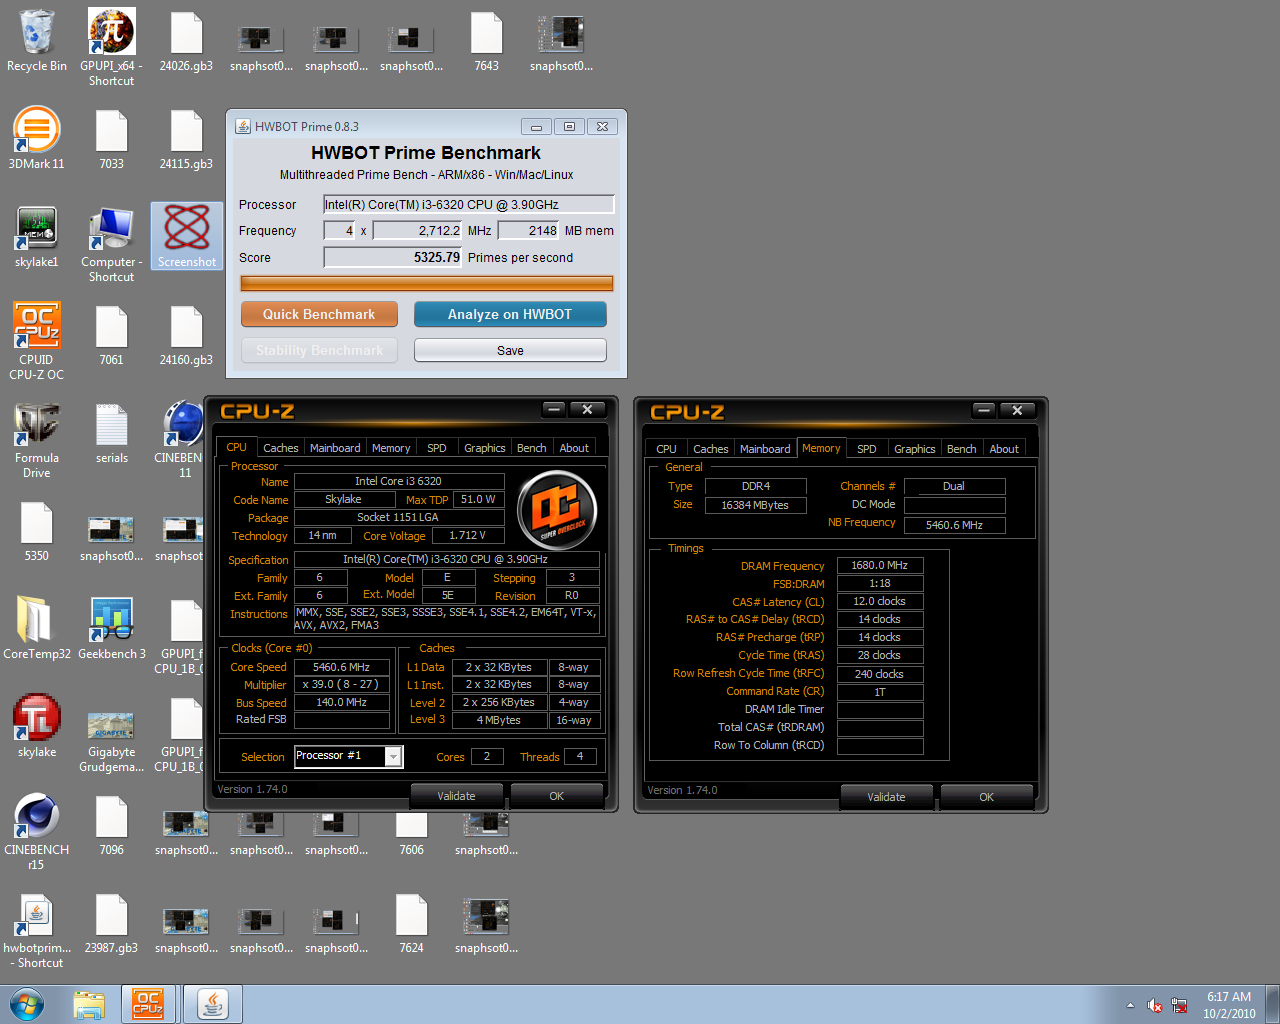Screen dimensions: 1280x1024
Task: Show hidden tray icons arrow
Action: coord(1130,1005)
